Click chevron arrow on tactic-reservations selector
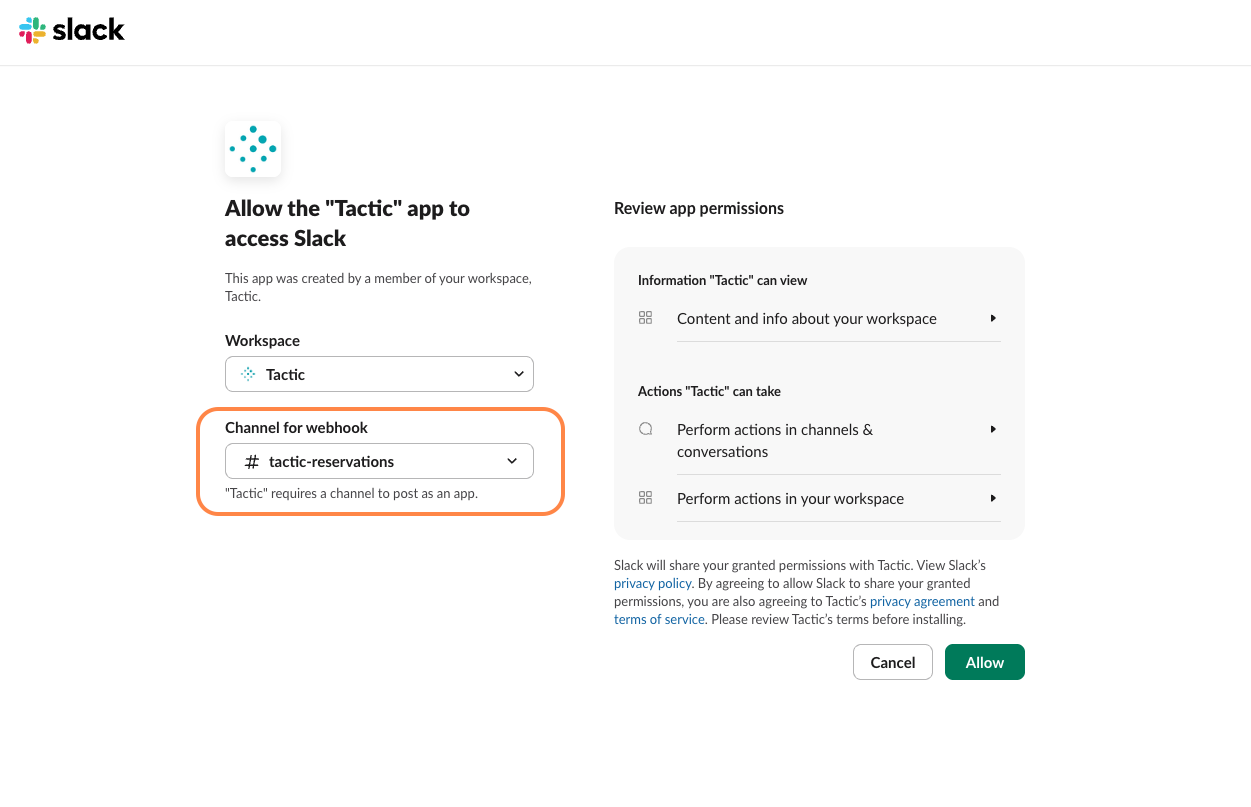The height and width of the screenshot is (807, 1251). [512, 462]
